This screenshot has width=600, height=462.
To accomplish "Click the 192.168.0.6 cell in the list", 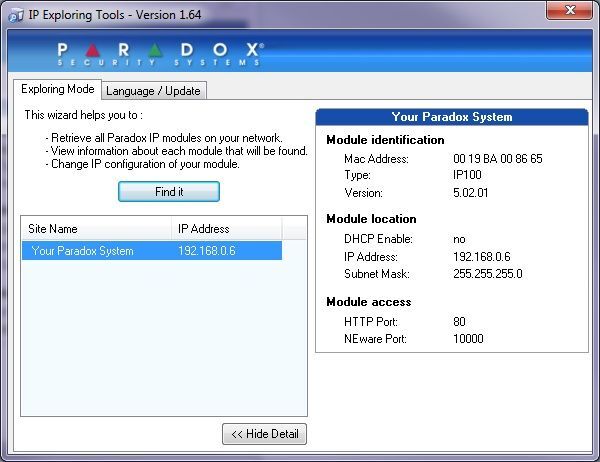I will pos(207,251).
